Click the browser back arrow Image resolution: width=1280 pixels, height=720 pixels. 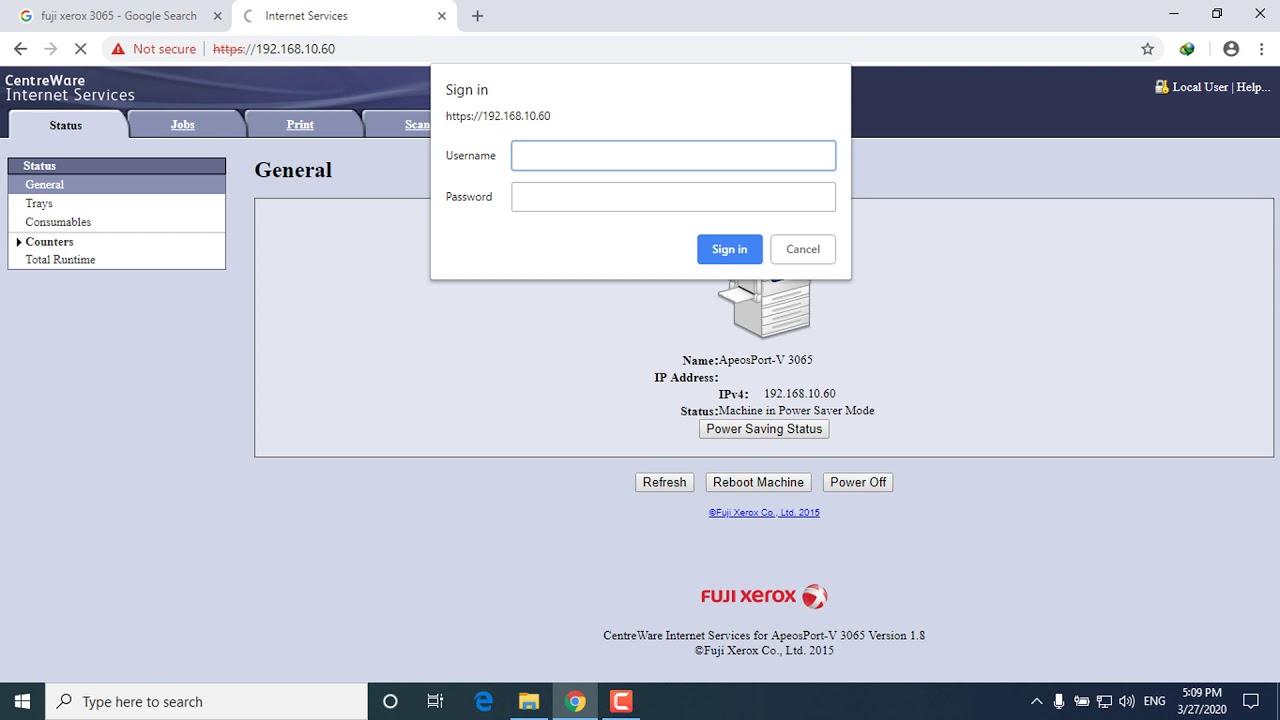[20, 48]
